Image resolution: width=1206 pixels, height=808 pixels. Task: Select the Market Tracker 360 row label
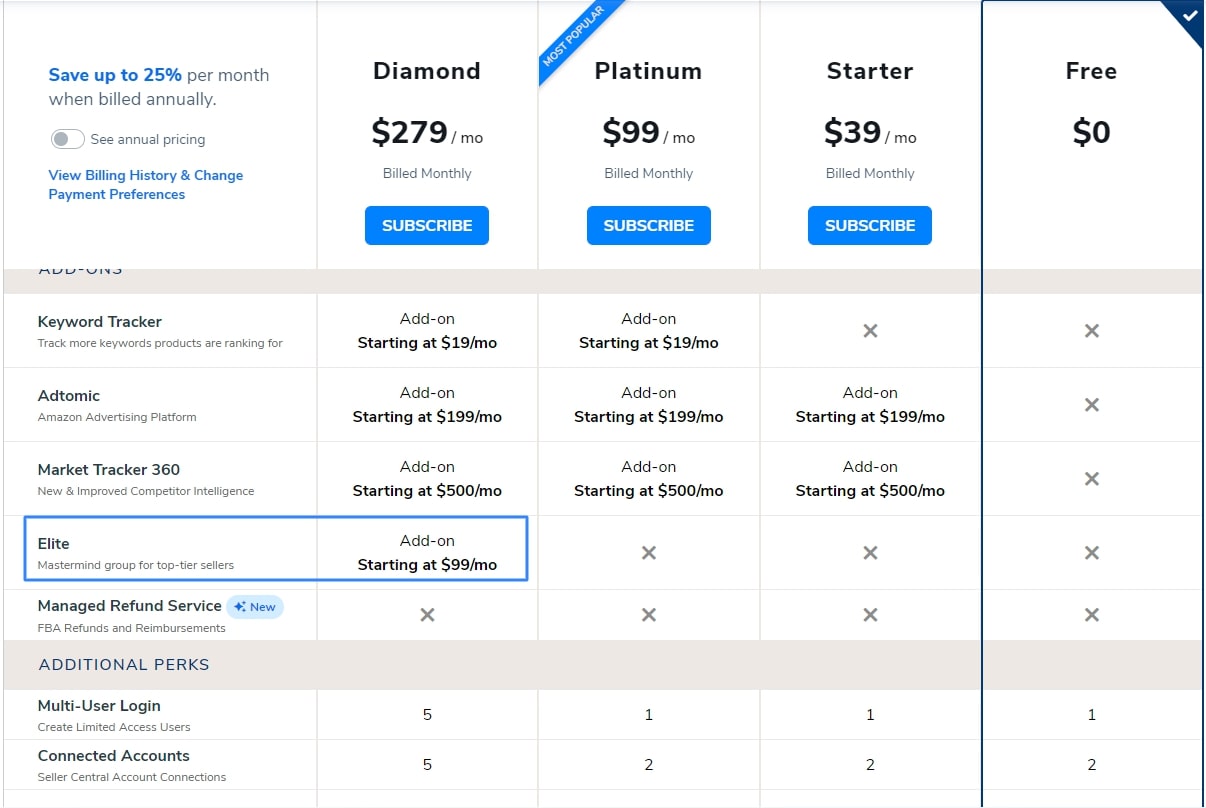click(x=109, y=470)
